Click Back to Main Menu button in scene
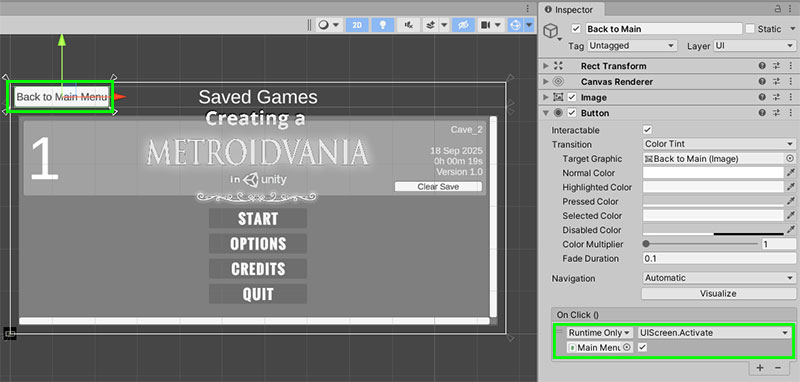The width and height of the screenshot is (800, 382). 62,96
